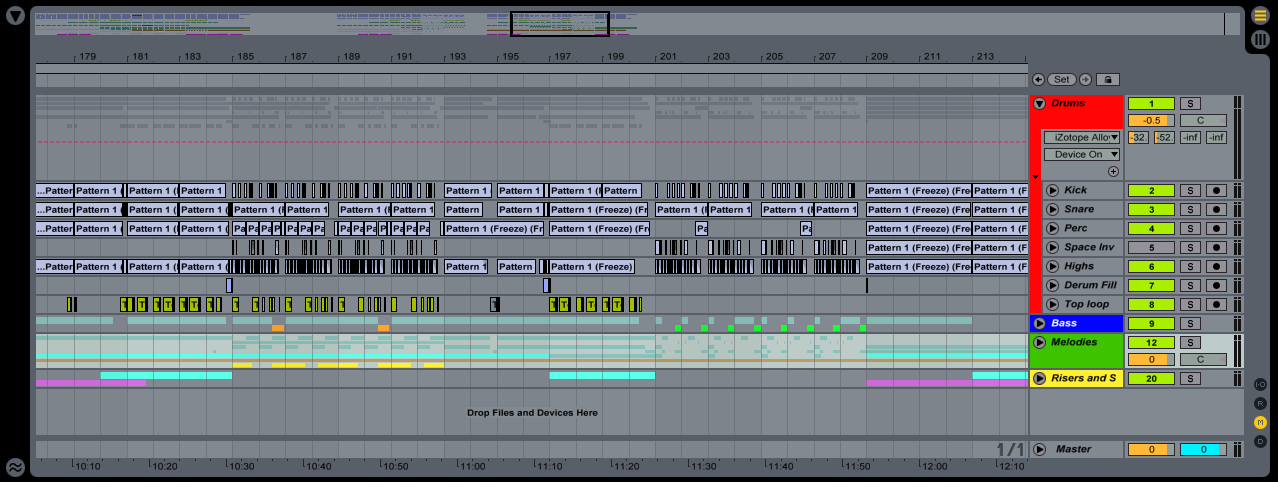Solo the Kick track

pyautogui.click(x=1190, y=190)
